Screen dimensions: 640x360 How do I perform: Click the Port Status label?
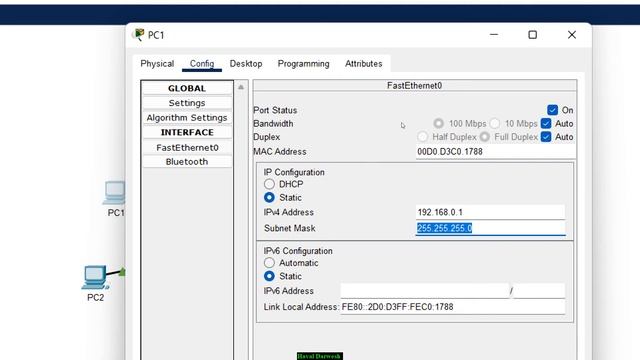coord(275,110)
